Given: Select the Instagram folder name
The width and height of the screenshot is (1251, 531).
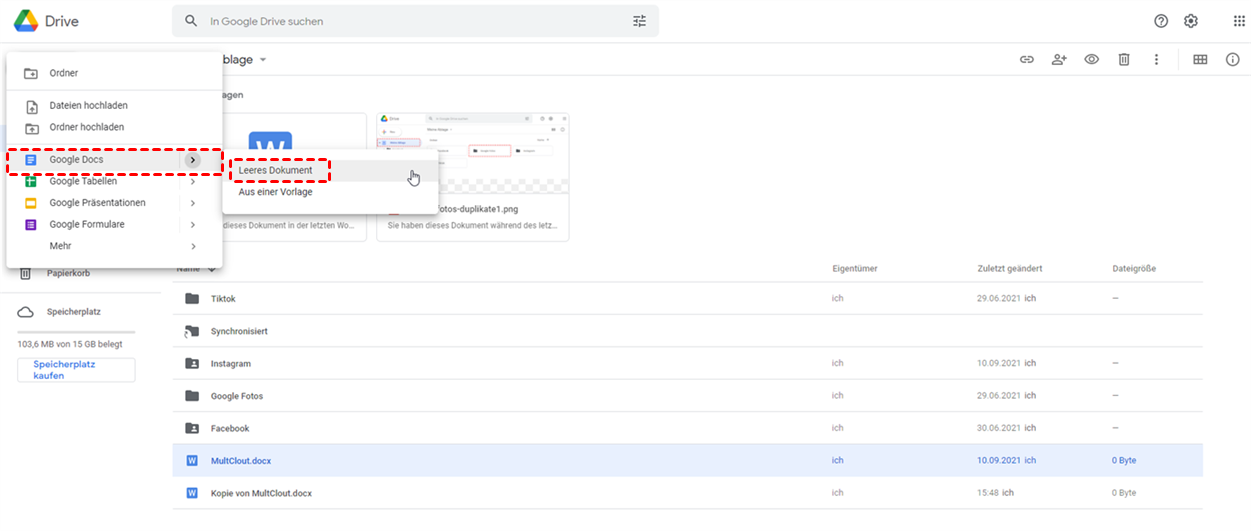Looking at the screenshot, I should (x=231, y=364).
